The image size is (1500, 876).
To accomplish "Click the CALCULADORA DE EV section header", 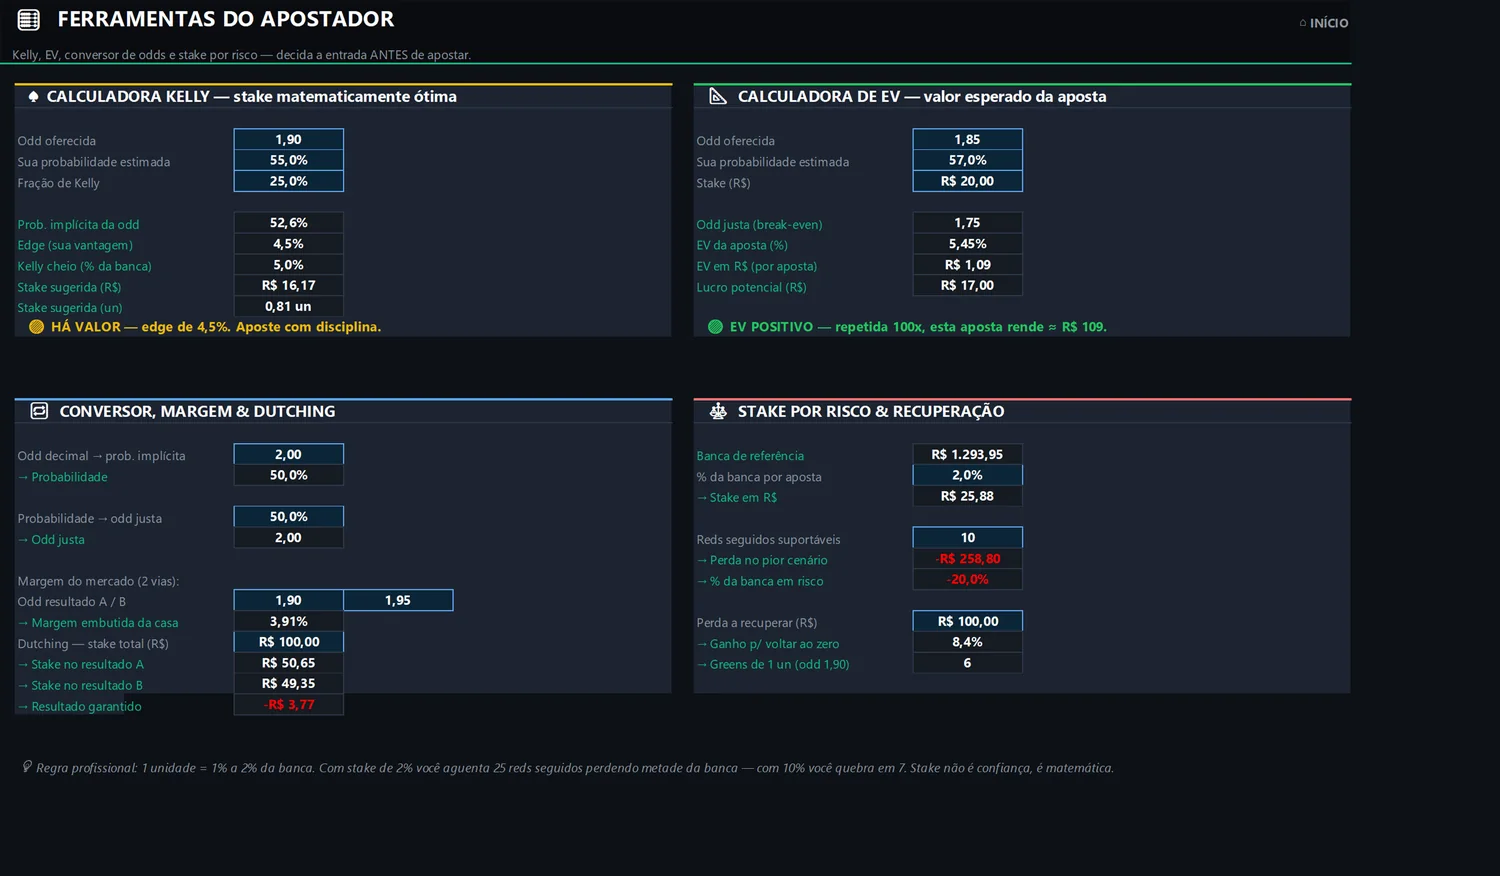I will pos(922,97).
